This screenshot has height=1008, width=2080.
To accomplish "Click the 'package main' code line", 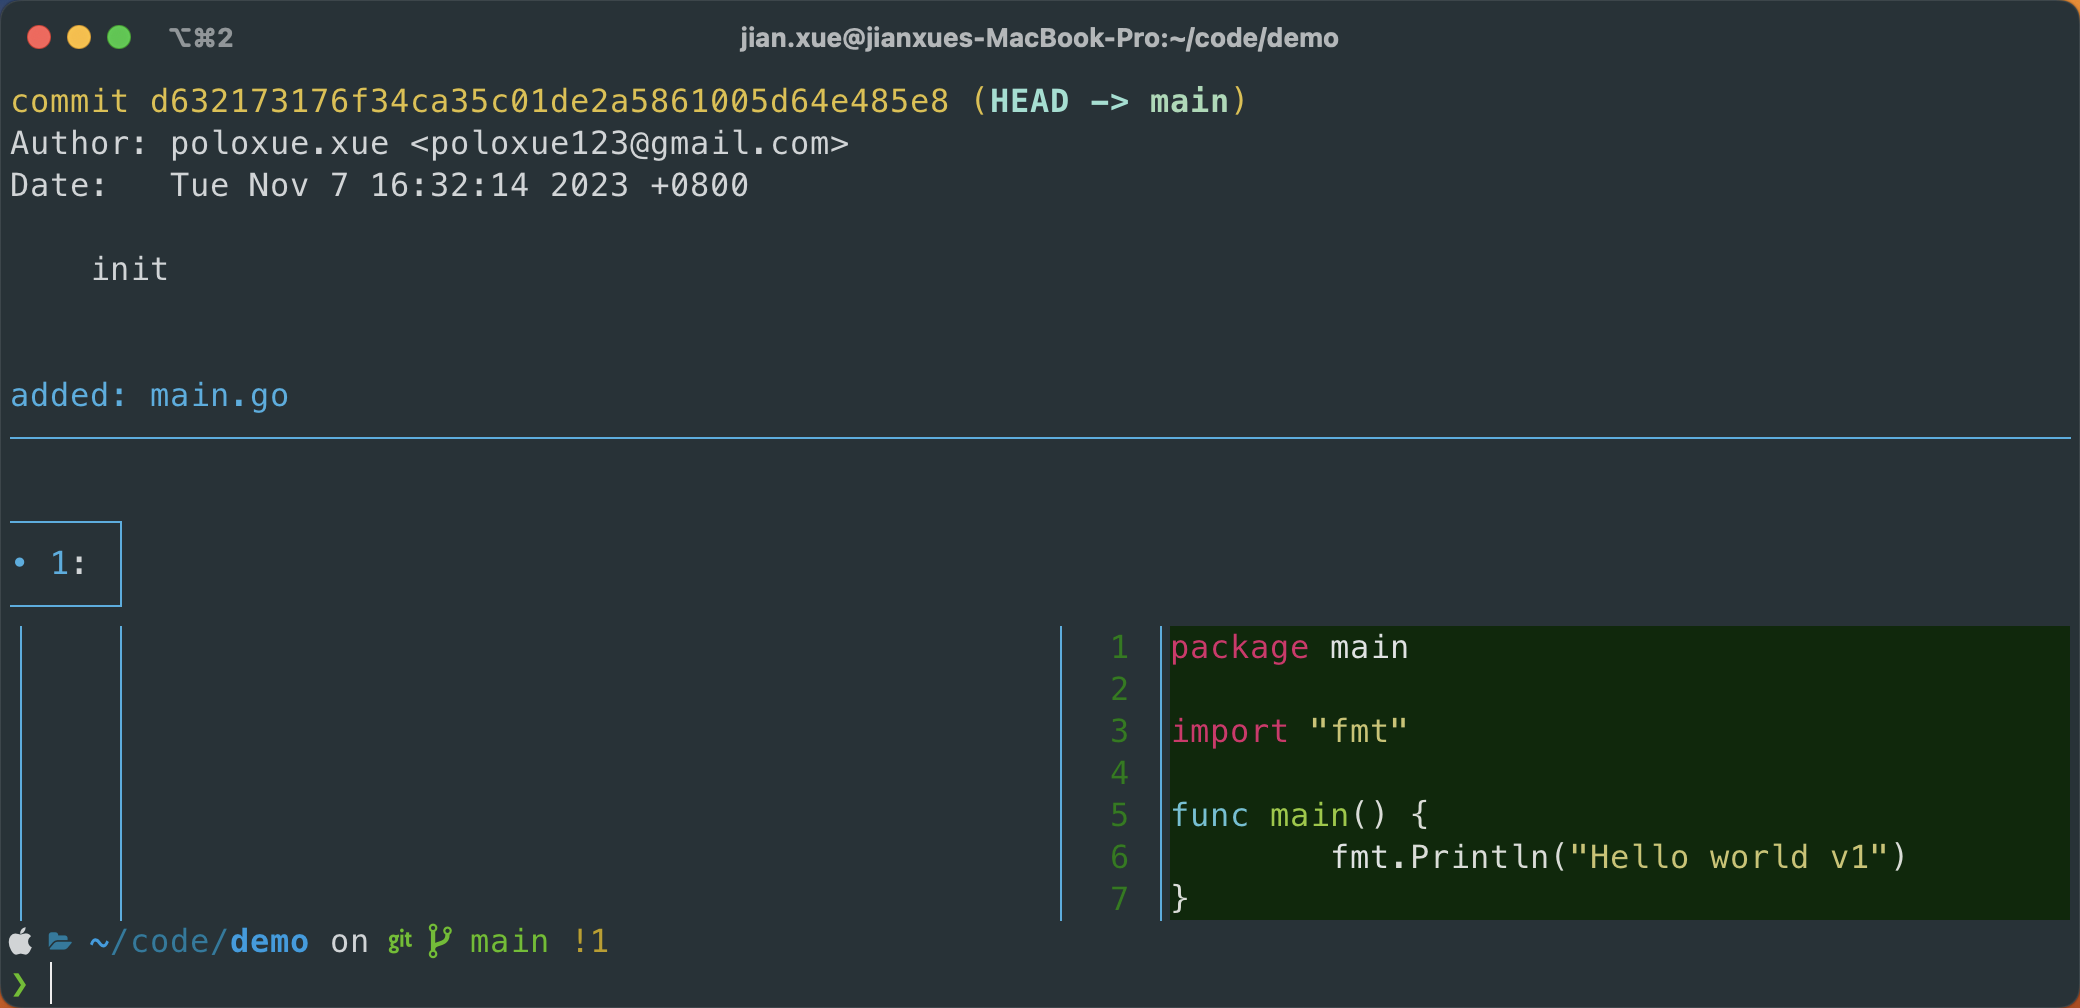I will point(1289,648).
